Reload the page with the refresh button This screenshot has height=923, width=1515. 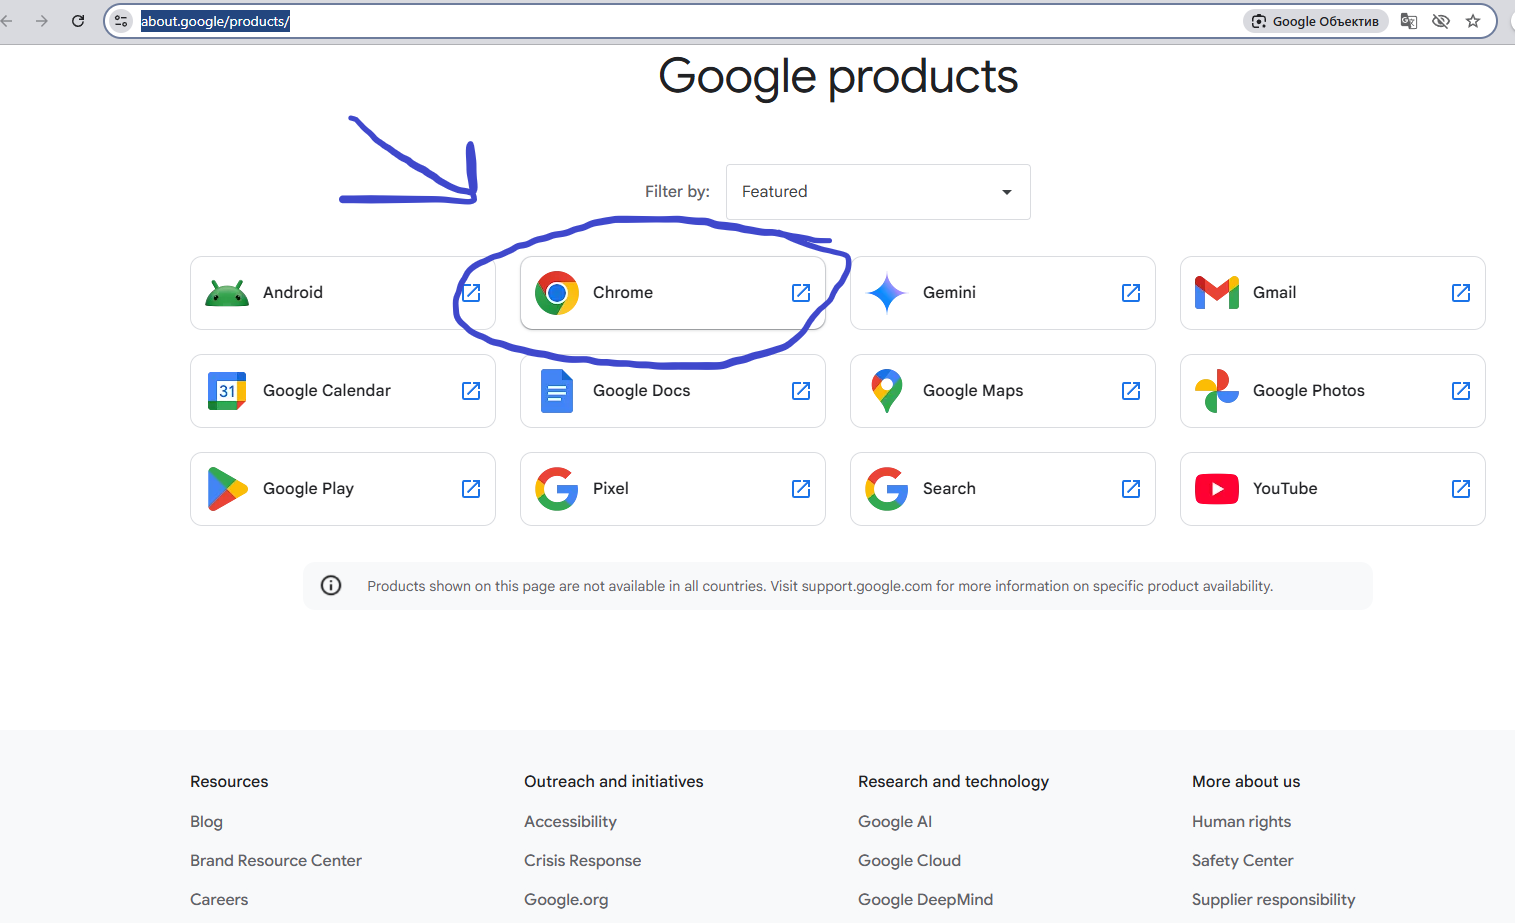[x=78, y=21]
